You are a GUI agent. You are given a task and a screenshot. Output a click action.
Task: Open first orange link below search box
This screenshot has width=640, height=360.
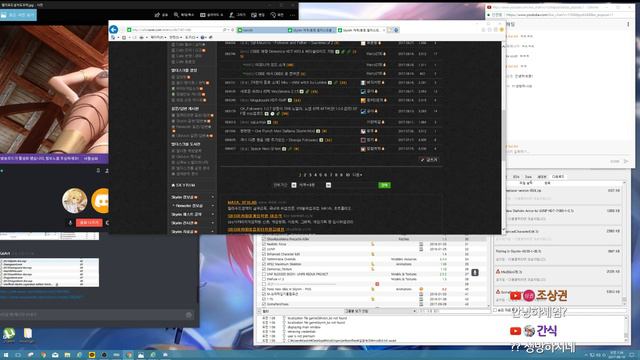point(242,202)
